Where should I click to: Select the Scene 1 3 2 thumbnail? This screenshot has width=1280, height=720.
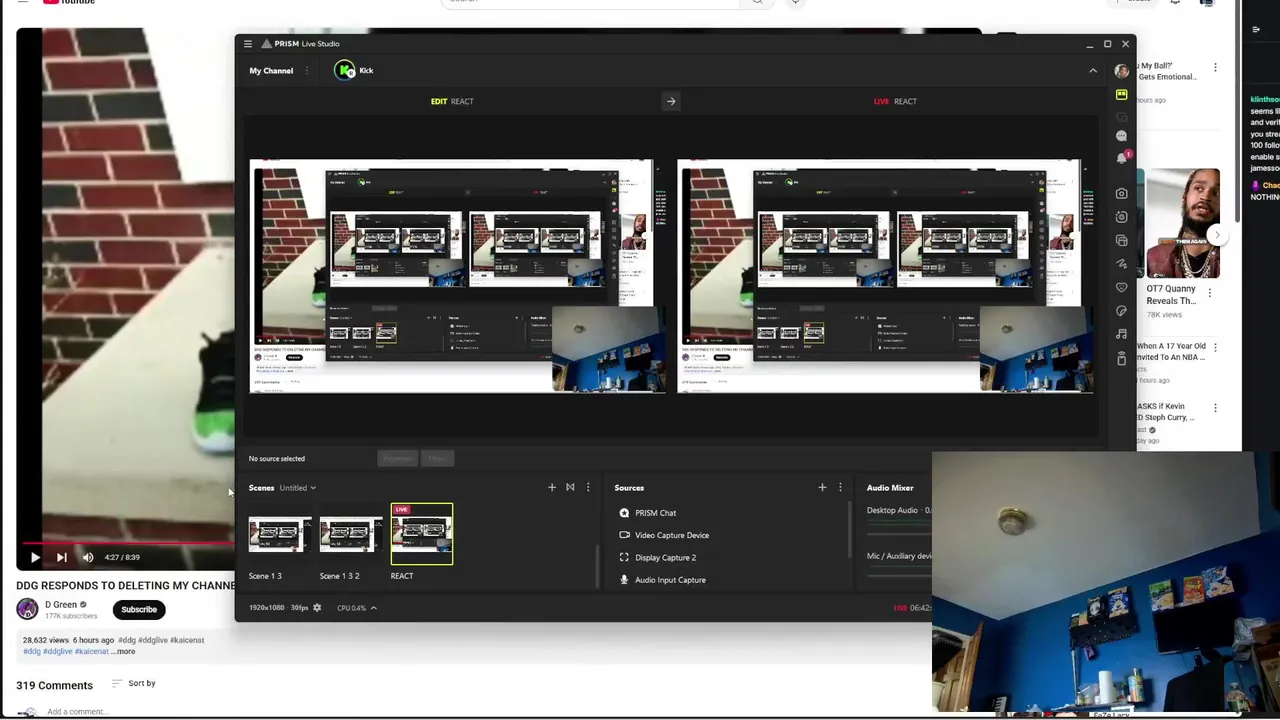click(350, 535)
